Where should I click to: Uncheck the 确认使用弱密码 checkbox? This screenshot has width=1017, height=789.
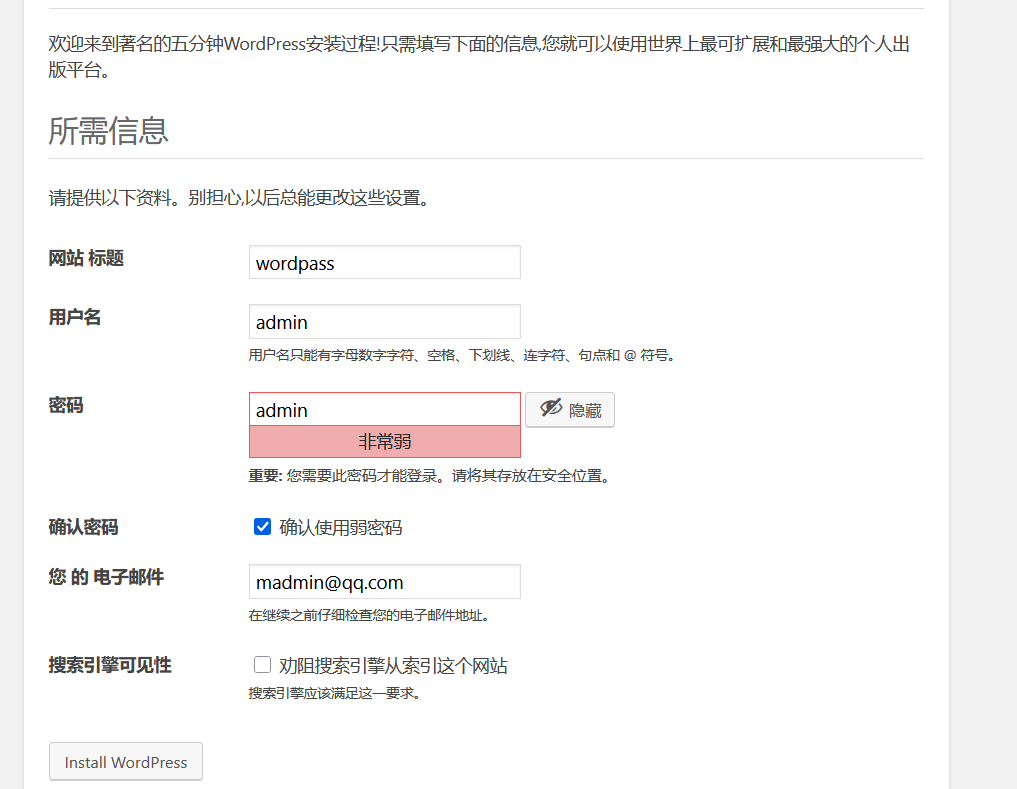point(262,526)
